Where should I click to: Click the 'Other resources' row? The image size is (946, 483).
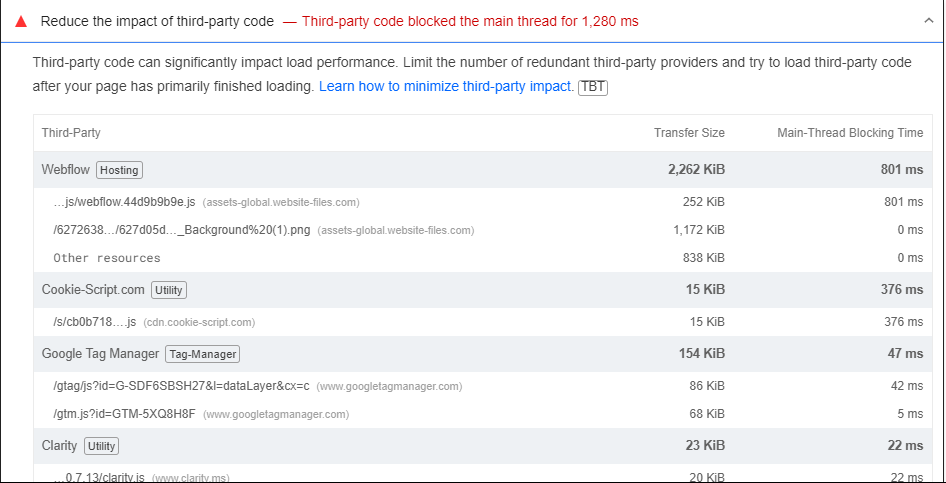click(x=107, y=258)
